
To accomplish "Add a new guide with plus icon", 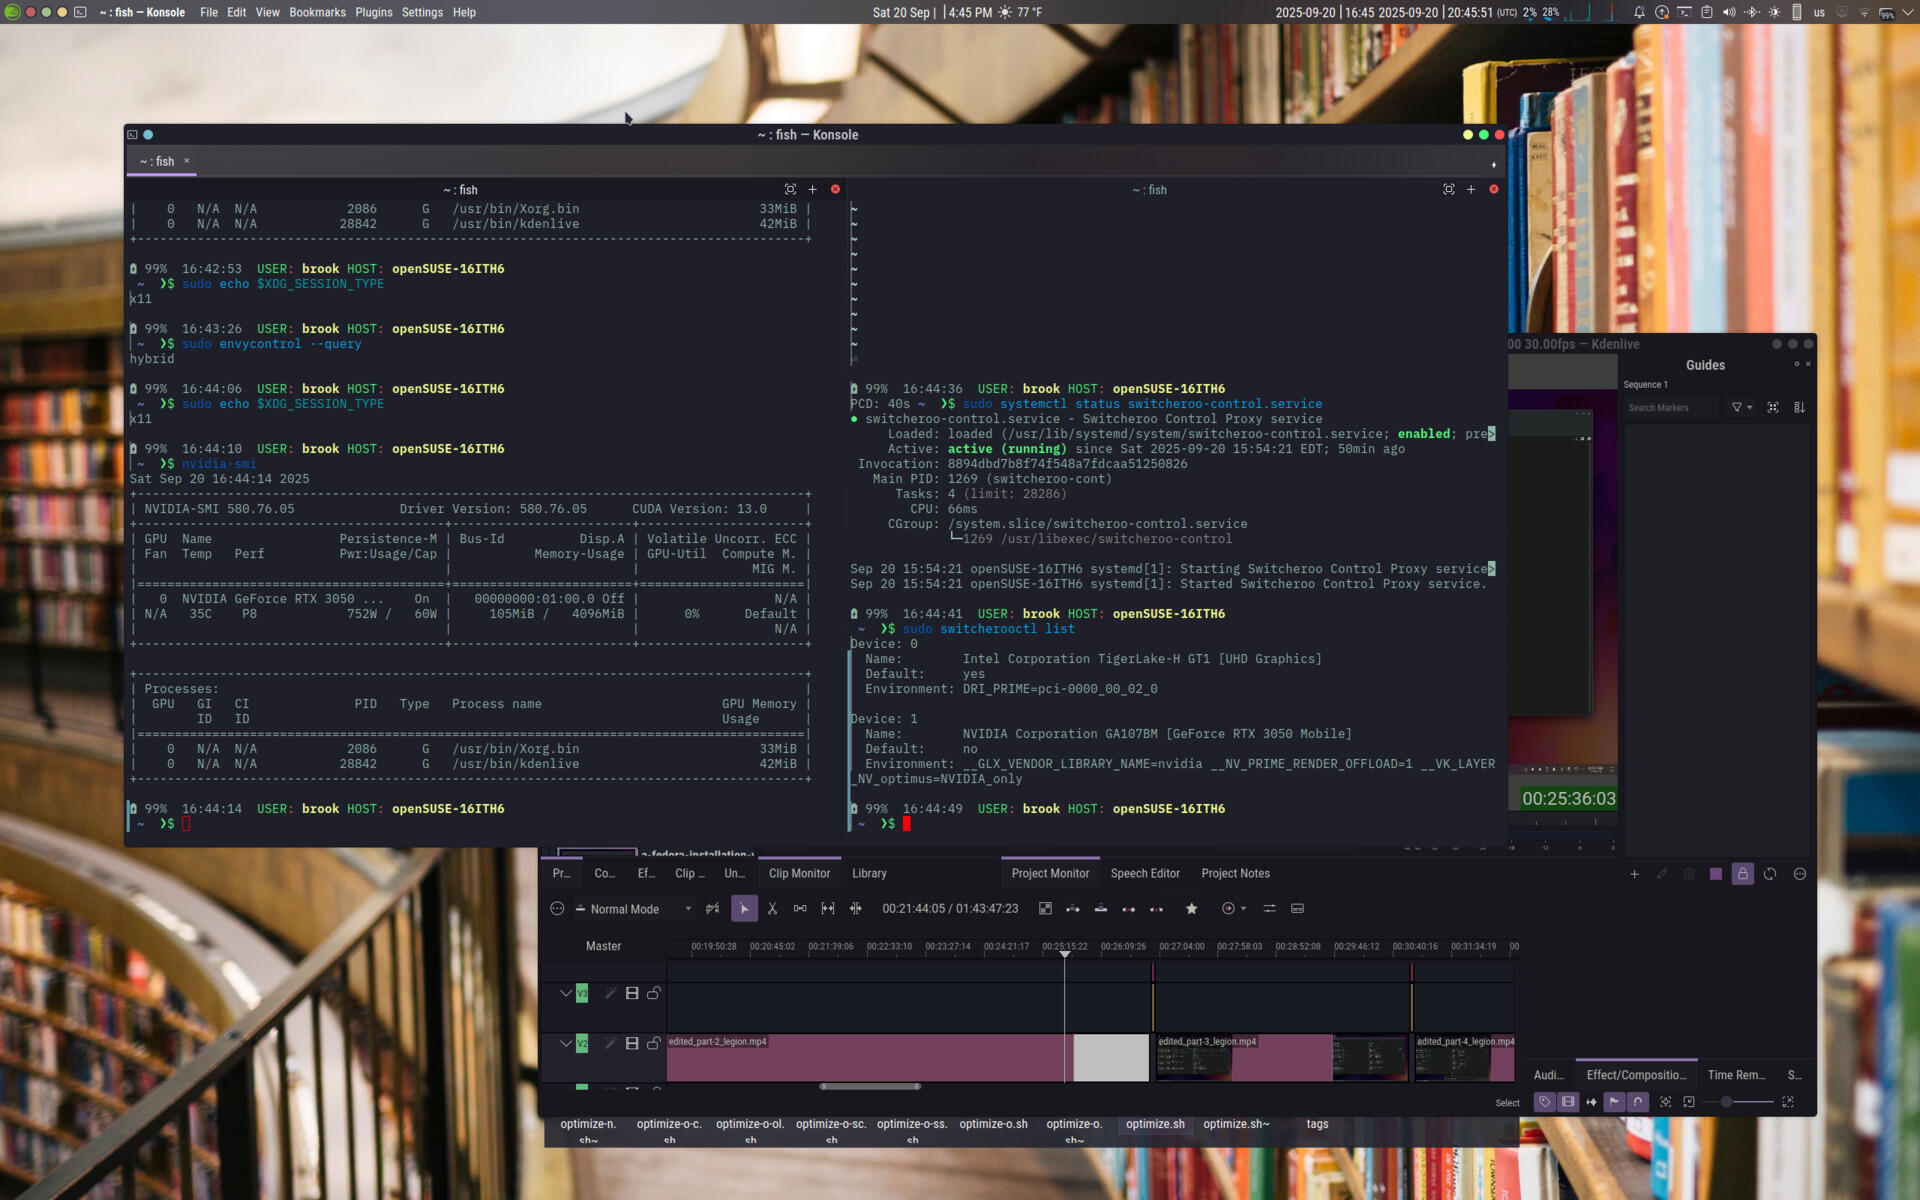I will click(1634, 874).
